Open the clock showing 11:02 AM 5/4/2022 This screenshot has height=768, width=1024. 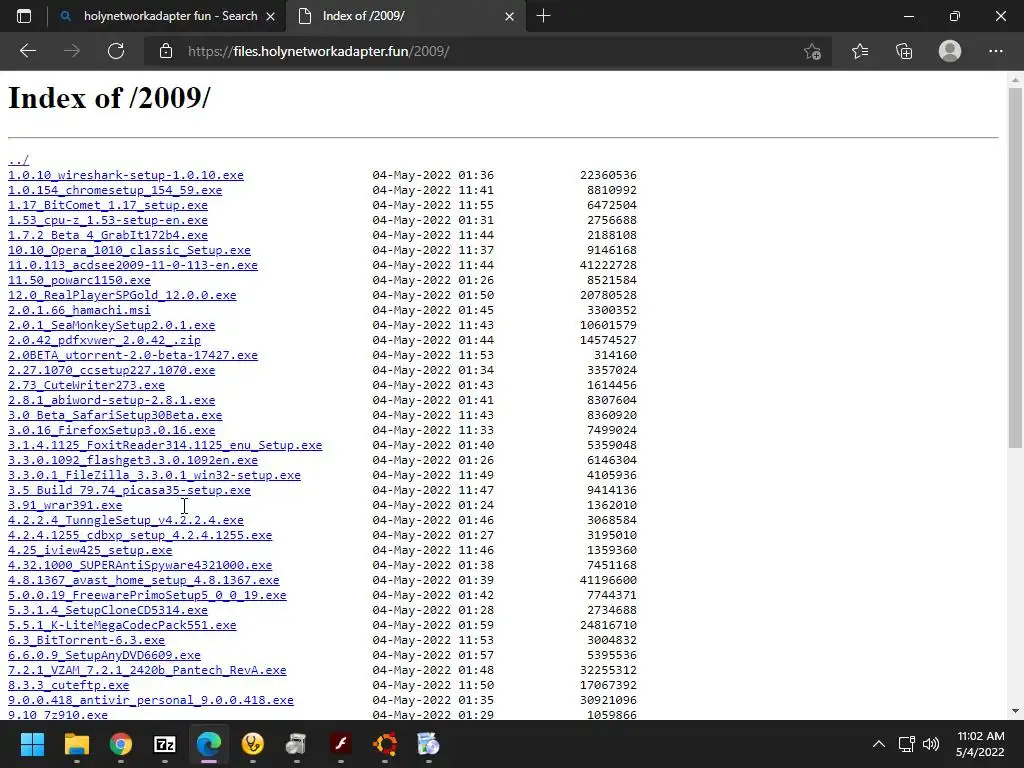click(x=980, y=744)
